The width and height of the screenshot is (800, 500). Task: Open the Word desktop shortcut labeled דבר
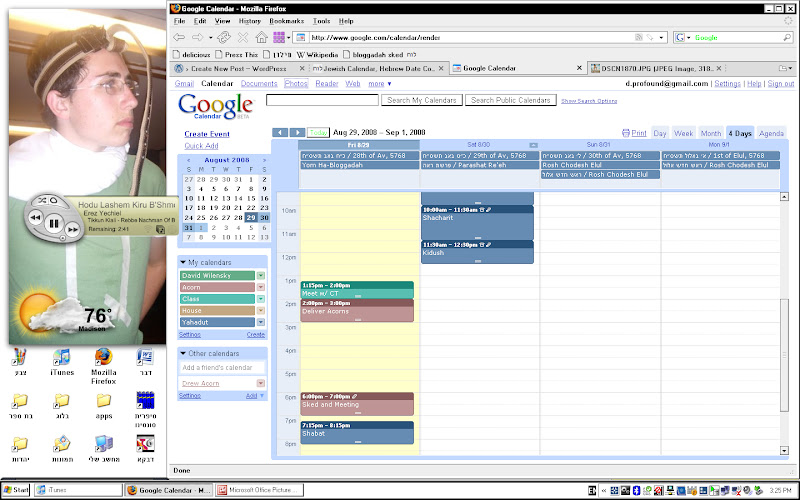[x=145, y=363]
